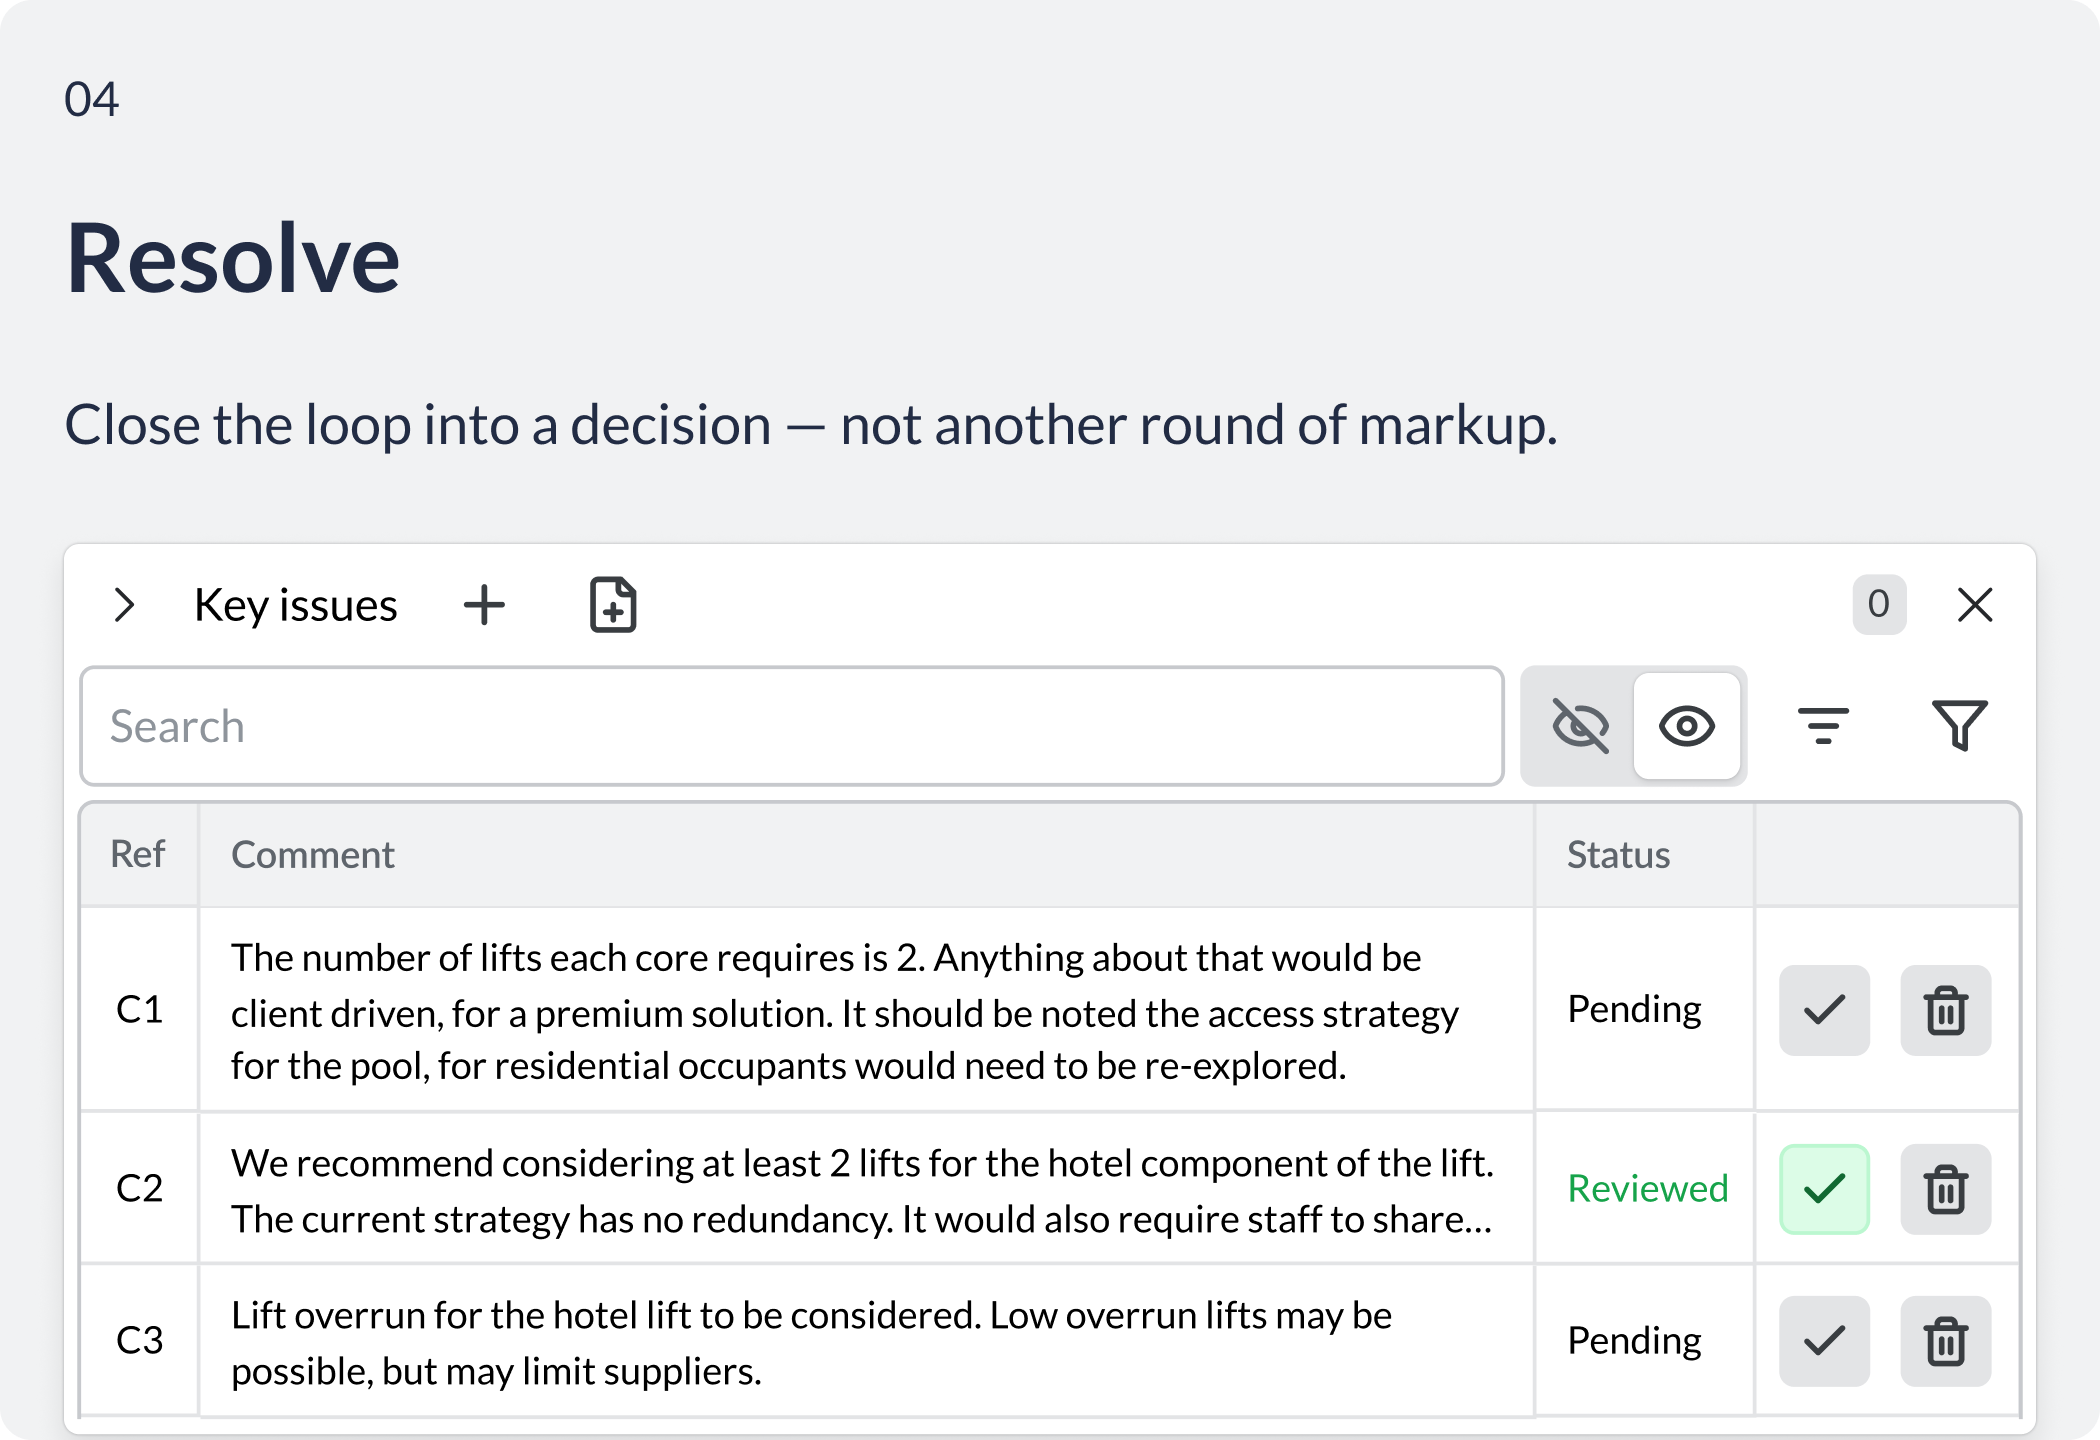Mark comment C3 as reviewed

click(1824, 1341)
